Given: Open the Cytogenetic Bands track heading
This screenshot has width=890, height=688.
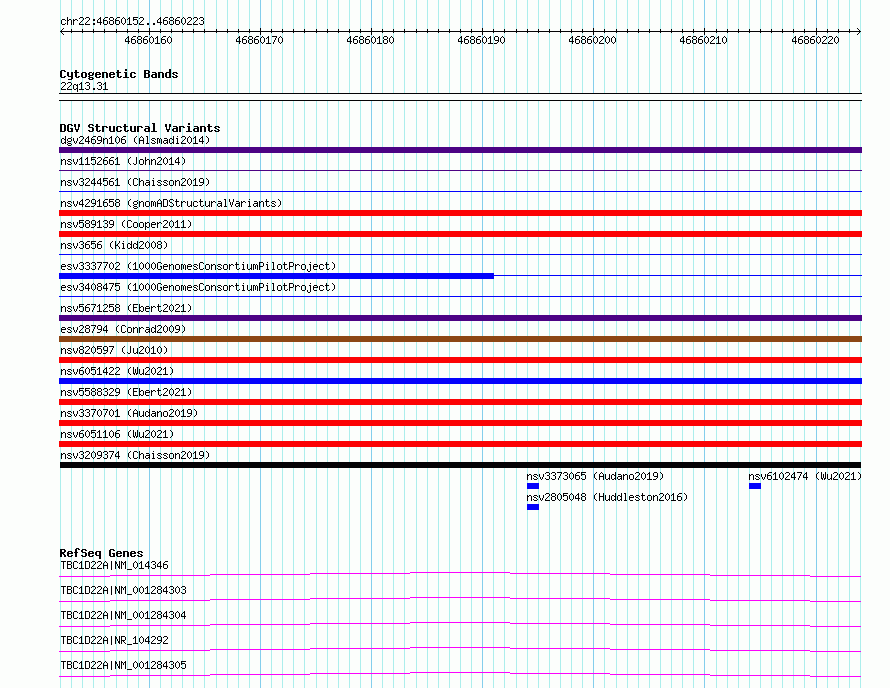Looking at the screenshot, I should click(x=119, y=74).
